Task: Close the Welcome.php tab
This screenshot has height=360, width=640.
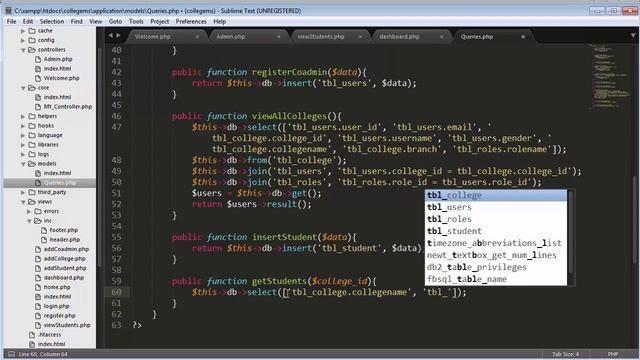Action: 197,37
